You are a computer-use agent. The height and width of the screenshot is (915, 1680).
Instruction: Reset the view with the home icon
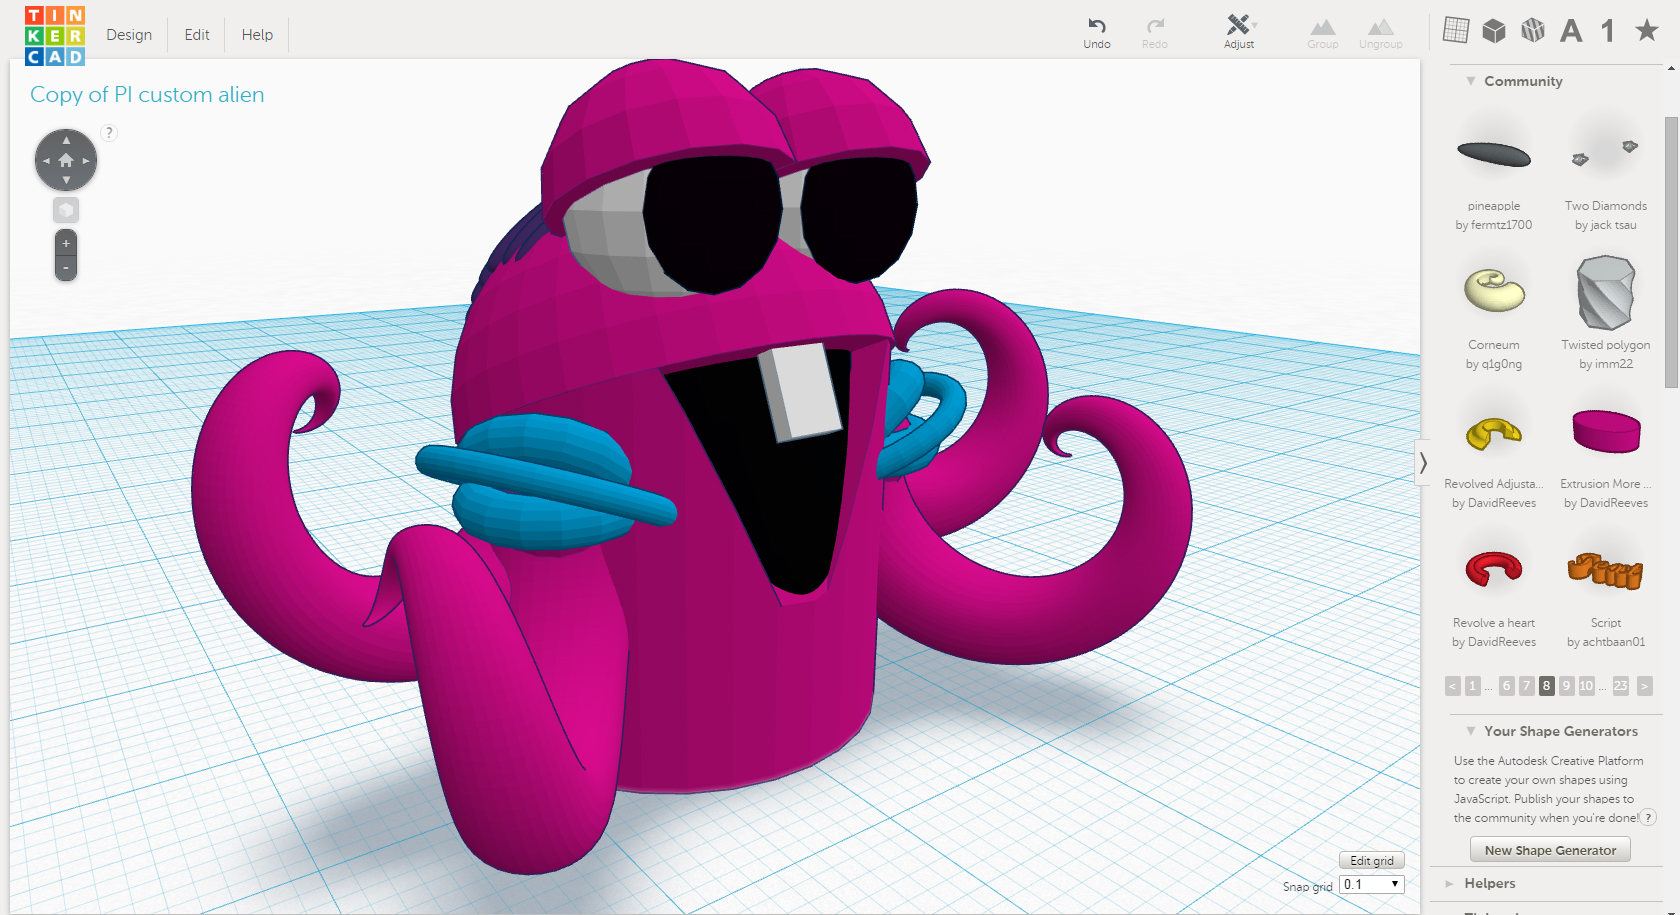[66, 160]
